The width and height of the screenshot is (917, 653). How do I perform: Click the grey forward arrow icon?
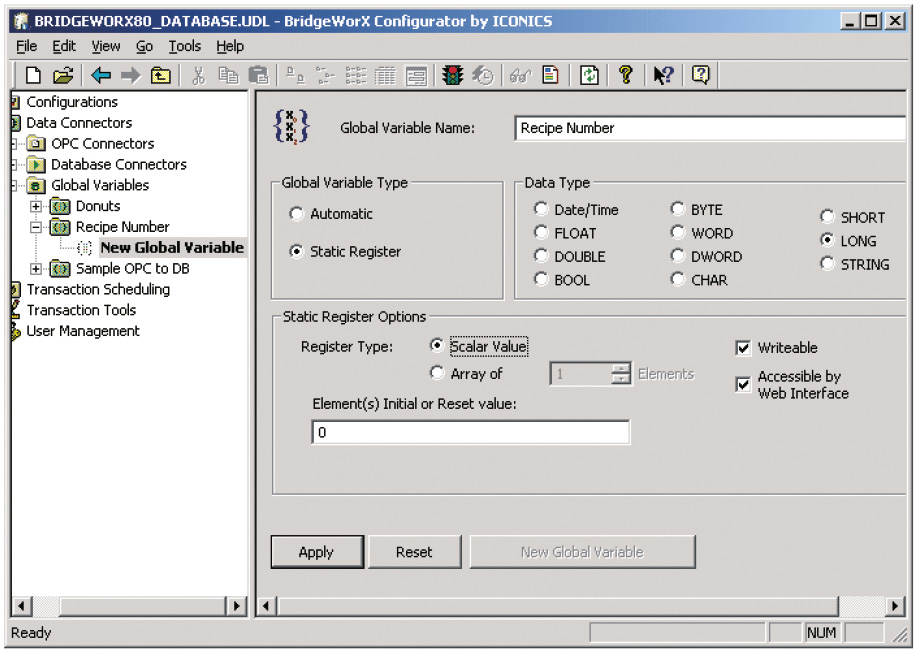point(130,75)
